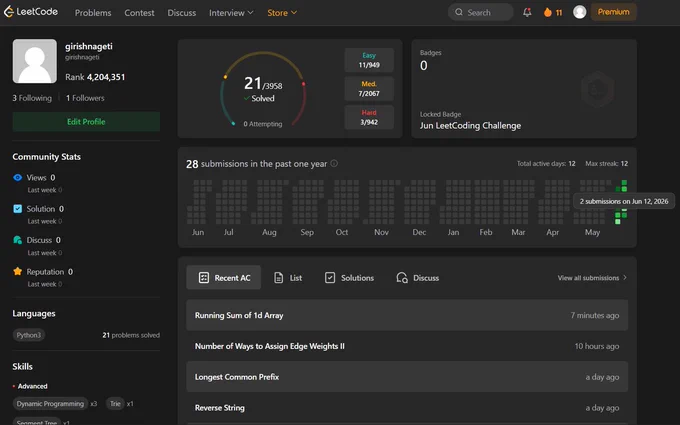Click the Max streak: 12 text

pos(606,163)
